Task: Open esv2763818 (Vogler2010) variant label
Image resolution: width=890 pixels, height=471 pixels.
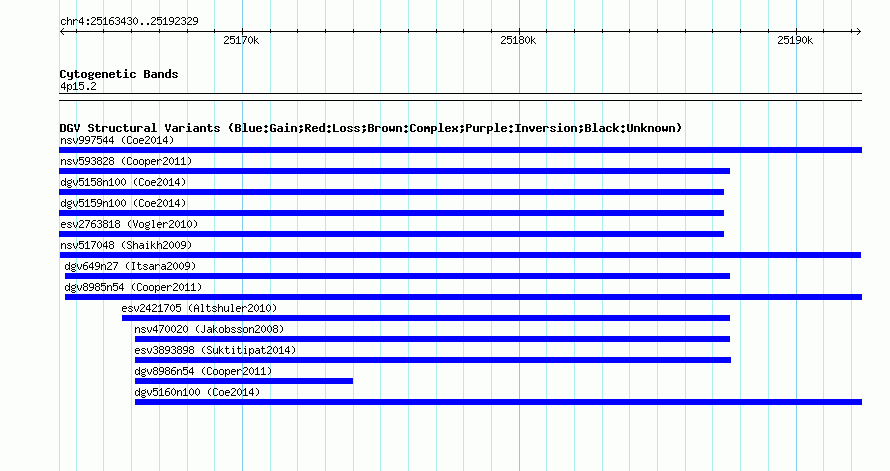Action: pyautogui.click(x=129, y=224)
